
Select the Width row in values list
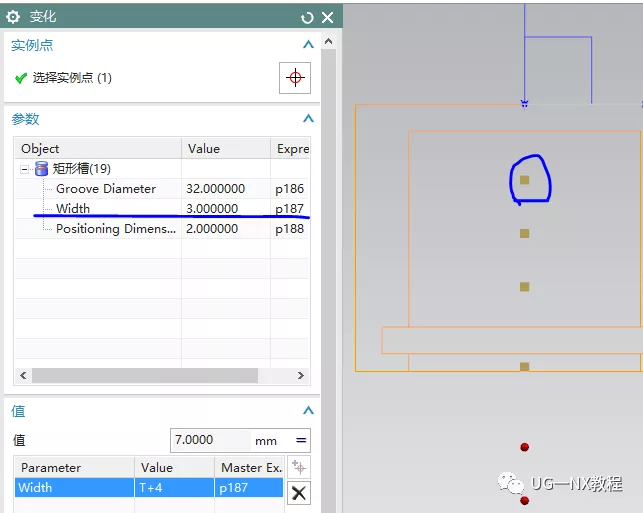[75, 488]
